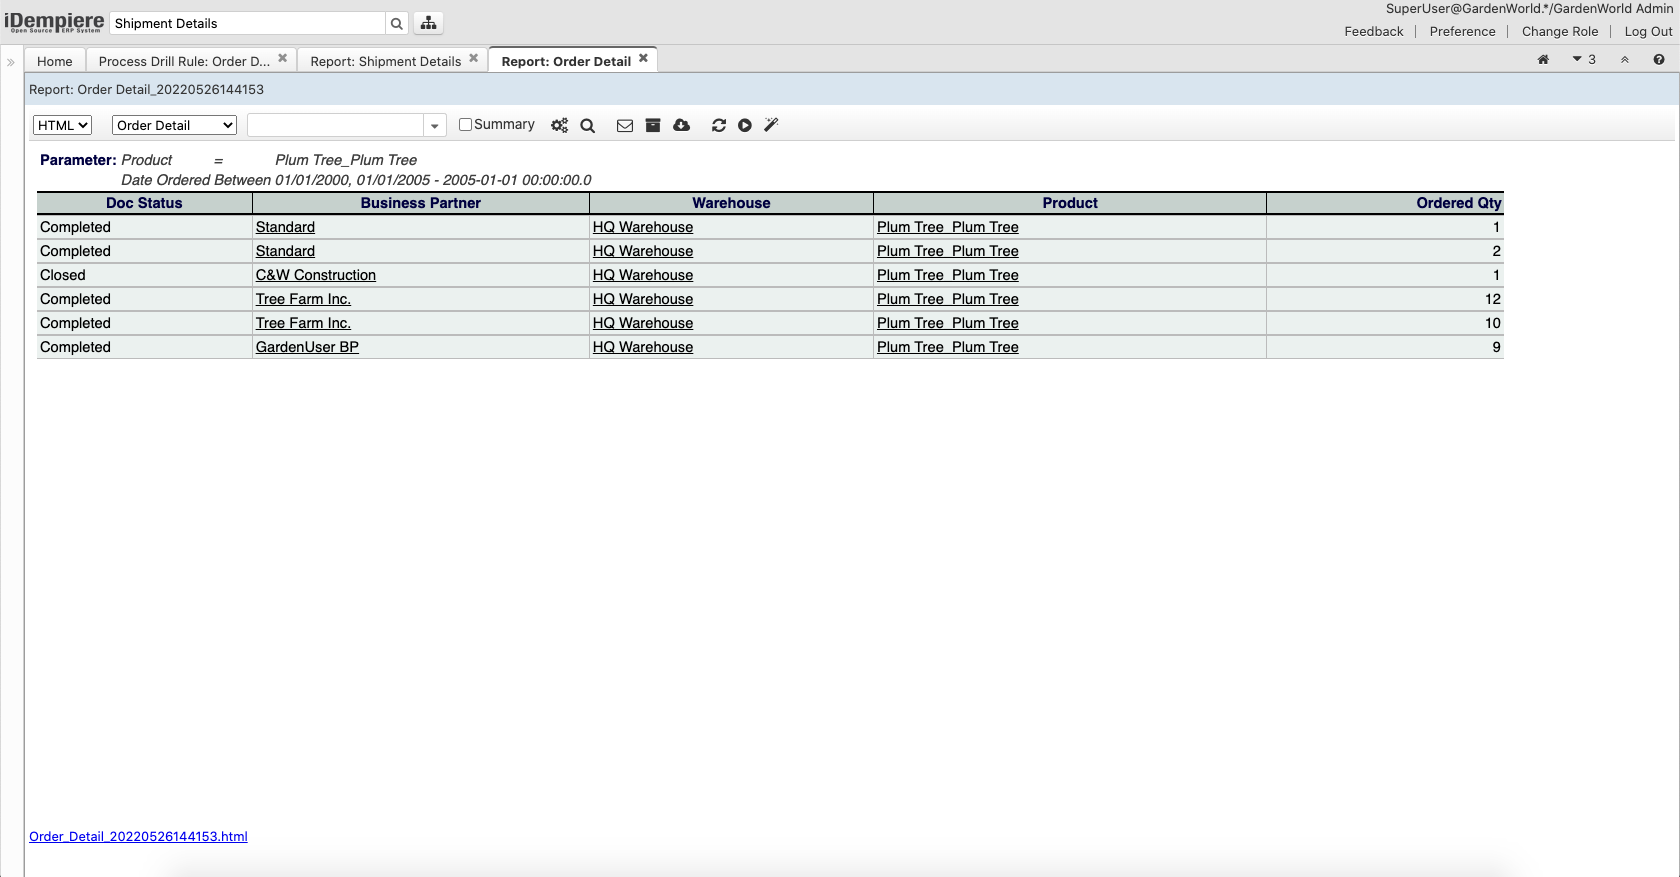1680x877 pixels.
Task: Open the Order Detail print format dropdown
Action: pyautogui.click(x=174, y=125)
